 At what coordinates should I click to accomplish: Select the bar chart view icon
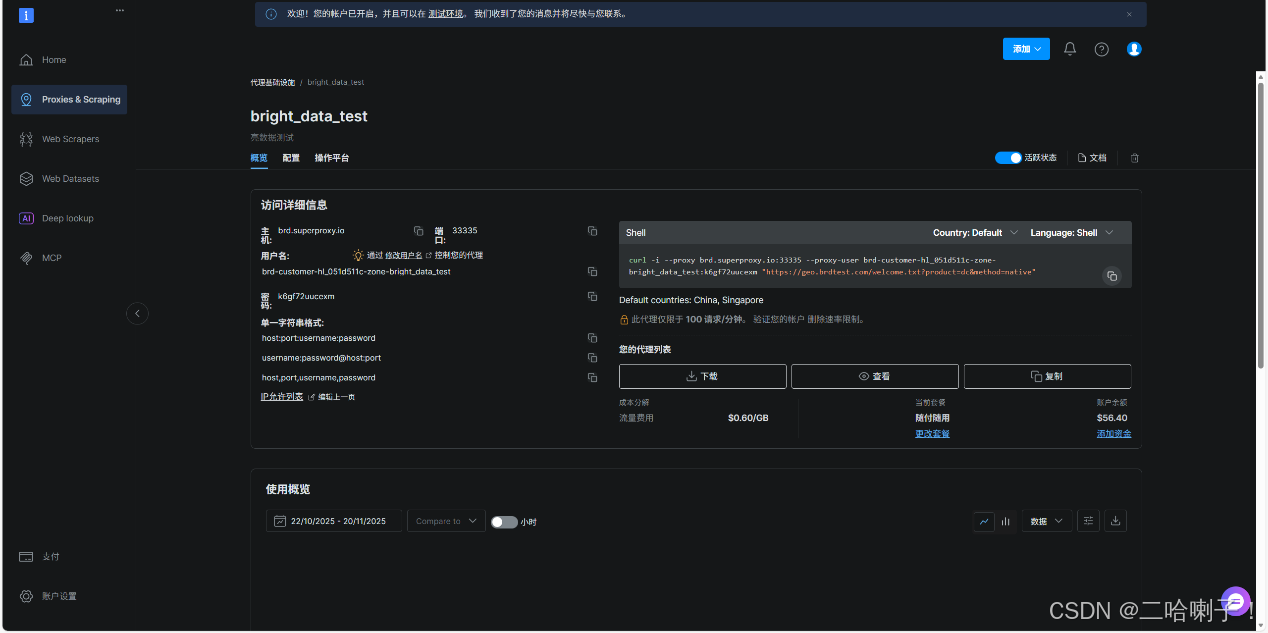pos(1005,521)
